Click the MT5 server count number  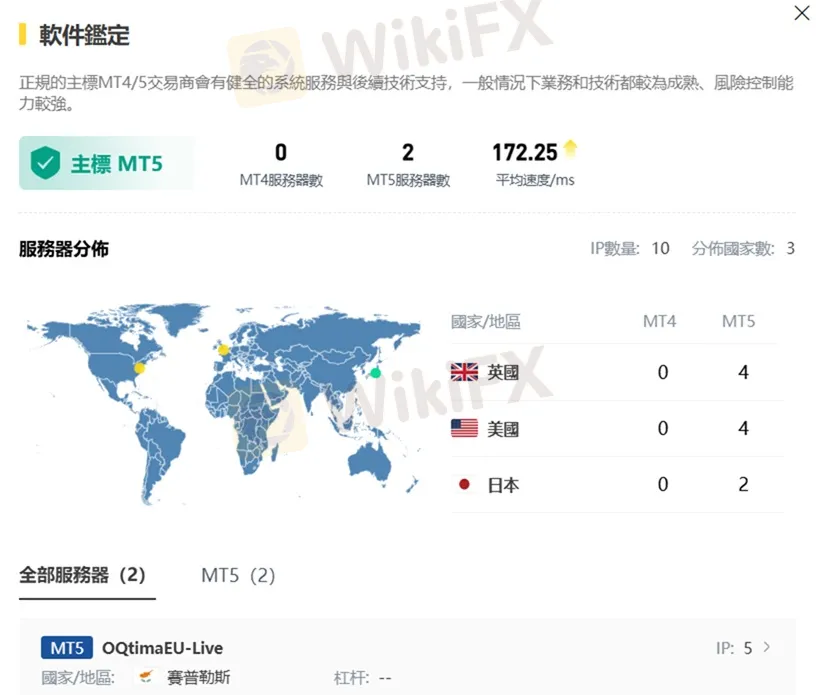tap(408, 152)
